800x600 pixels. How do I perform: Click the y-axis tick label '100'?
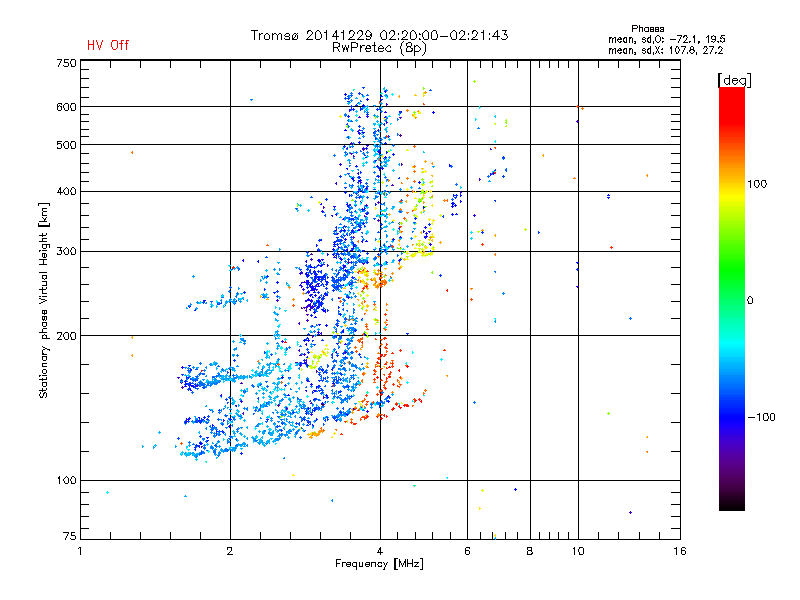coord(66,481)
